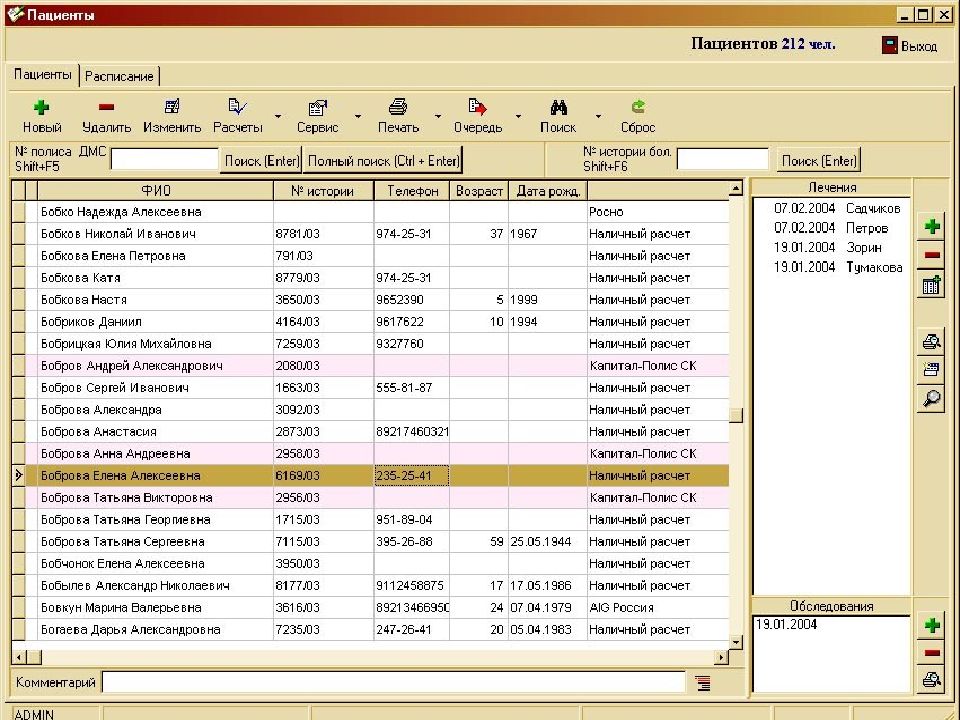Select the patient row Бобкова Елена Петровна
Image resolution: width=960 pixels, height=720 pixels.
coord(370,256)
